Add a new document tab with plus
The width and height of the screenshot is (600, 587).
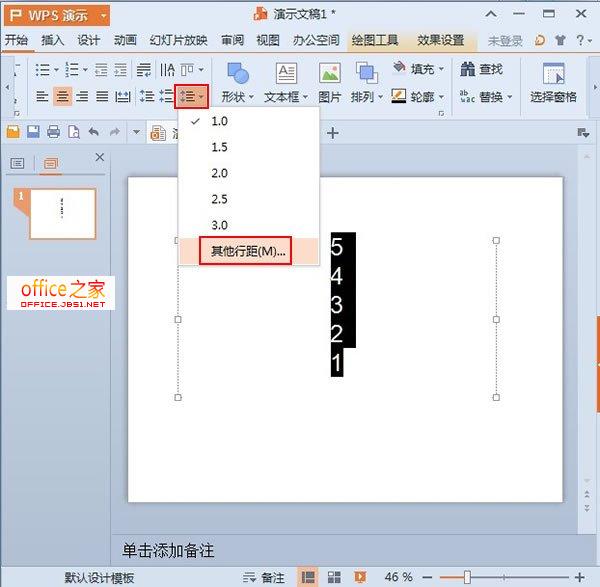(333, 133)
